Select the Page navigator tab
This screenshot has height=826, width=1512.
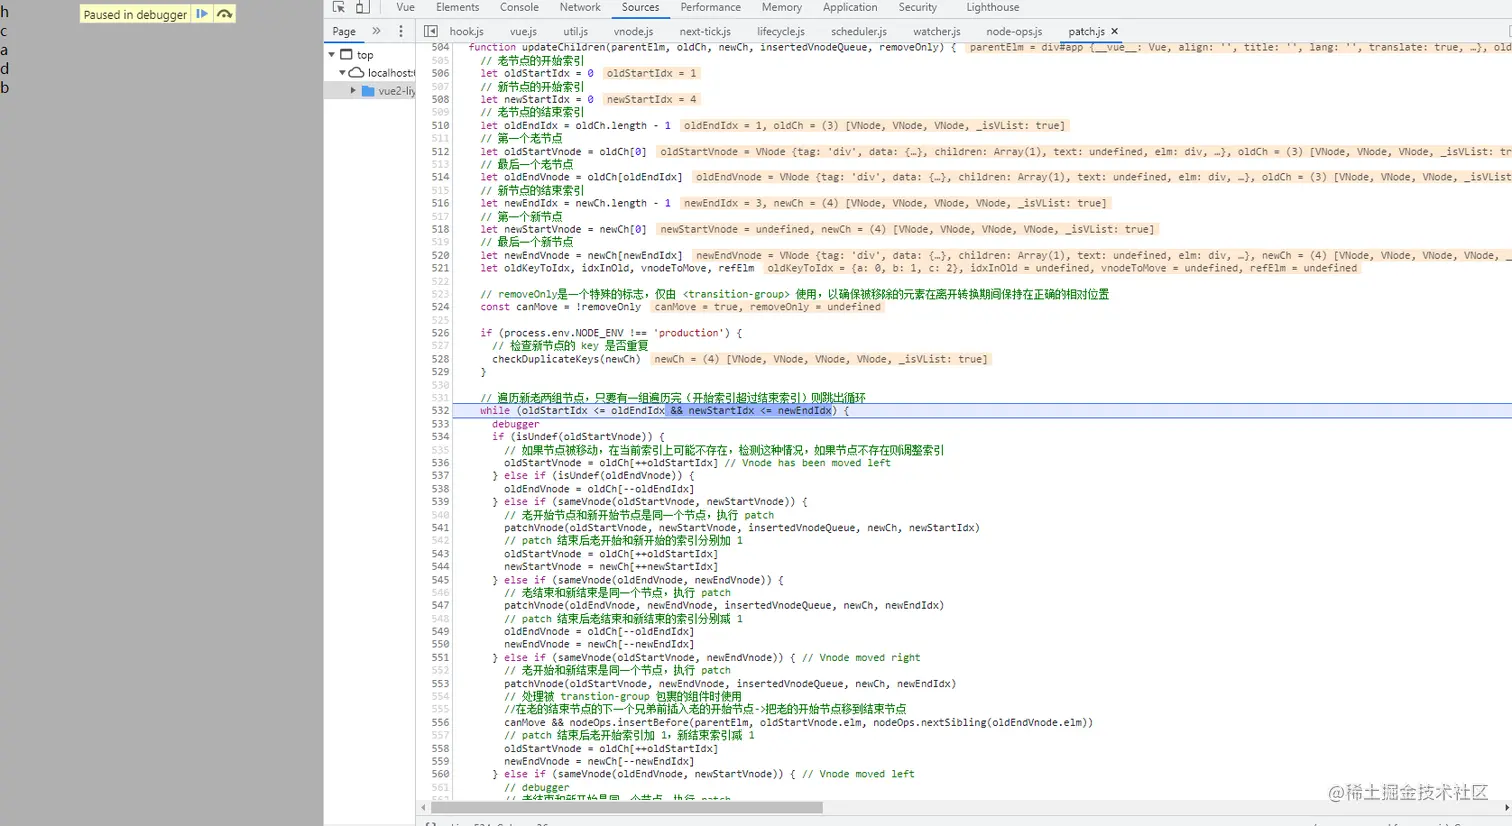(344, 31)
